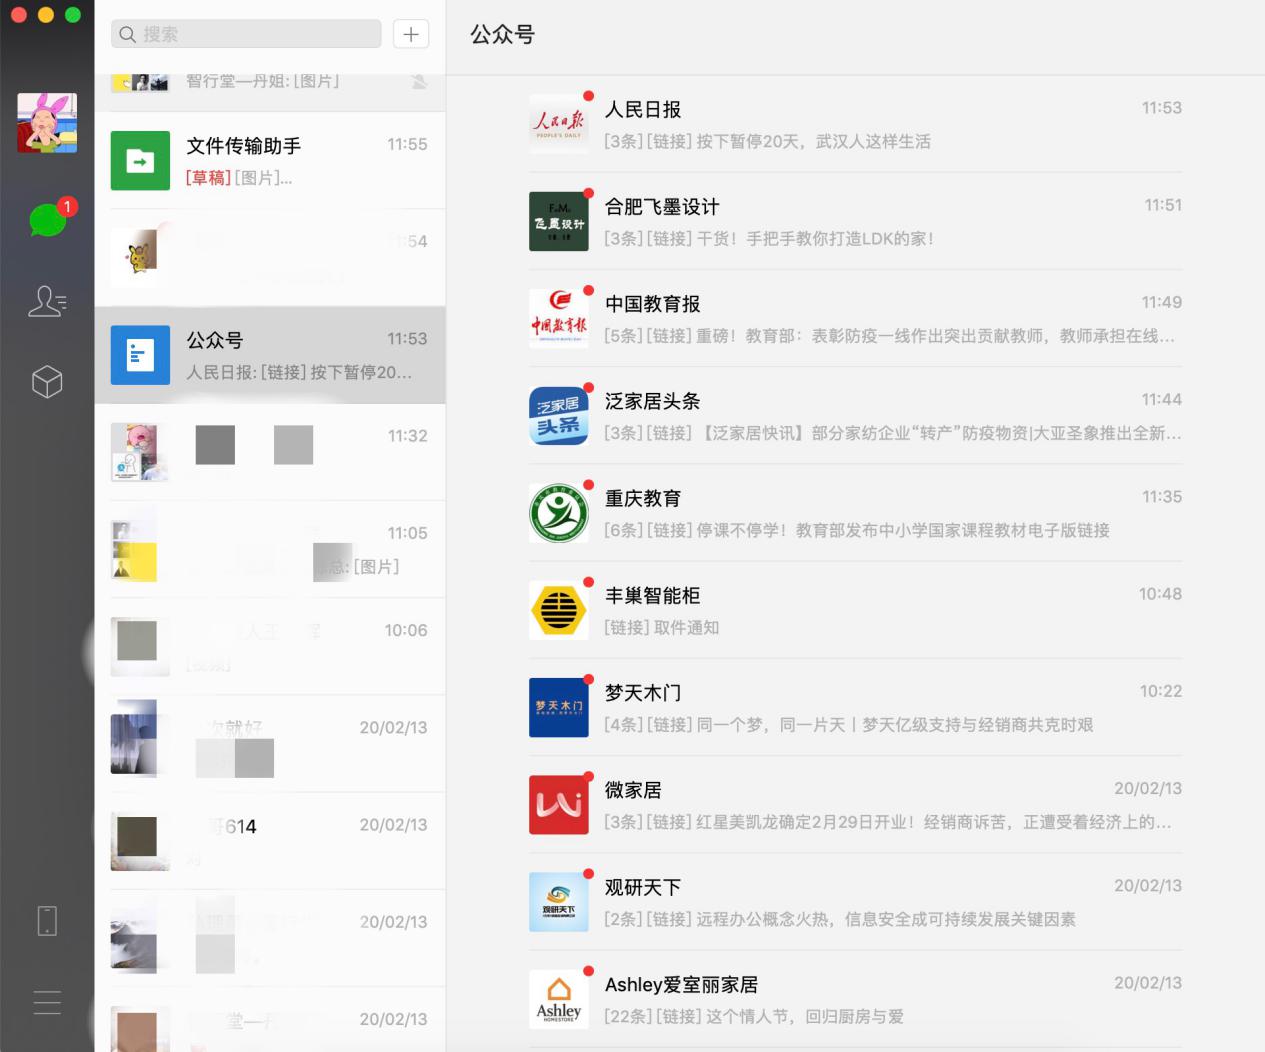Select the 人民日报 account name
This screenshot has width=1265, height=1052.
point(643,109)
